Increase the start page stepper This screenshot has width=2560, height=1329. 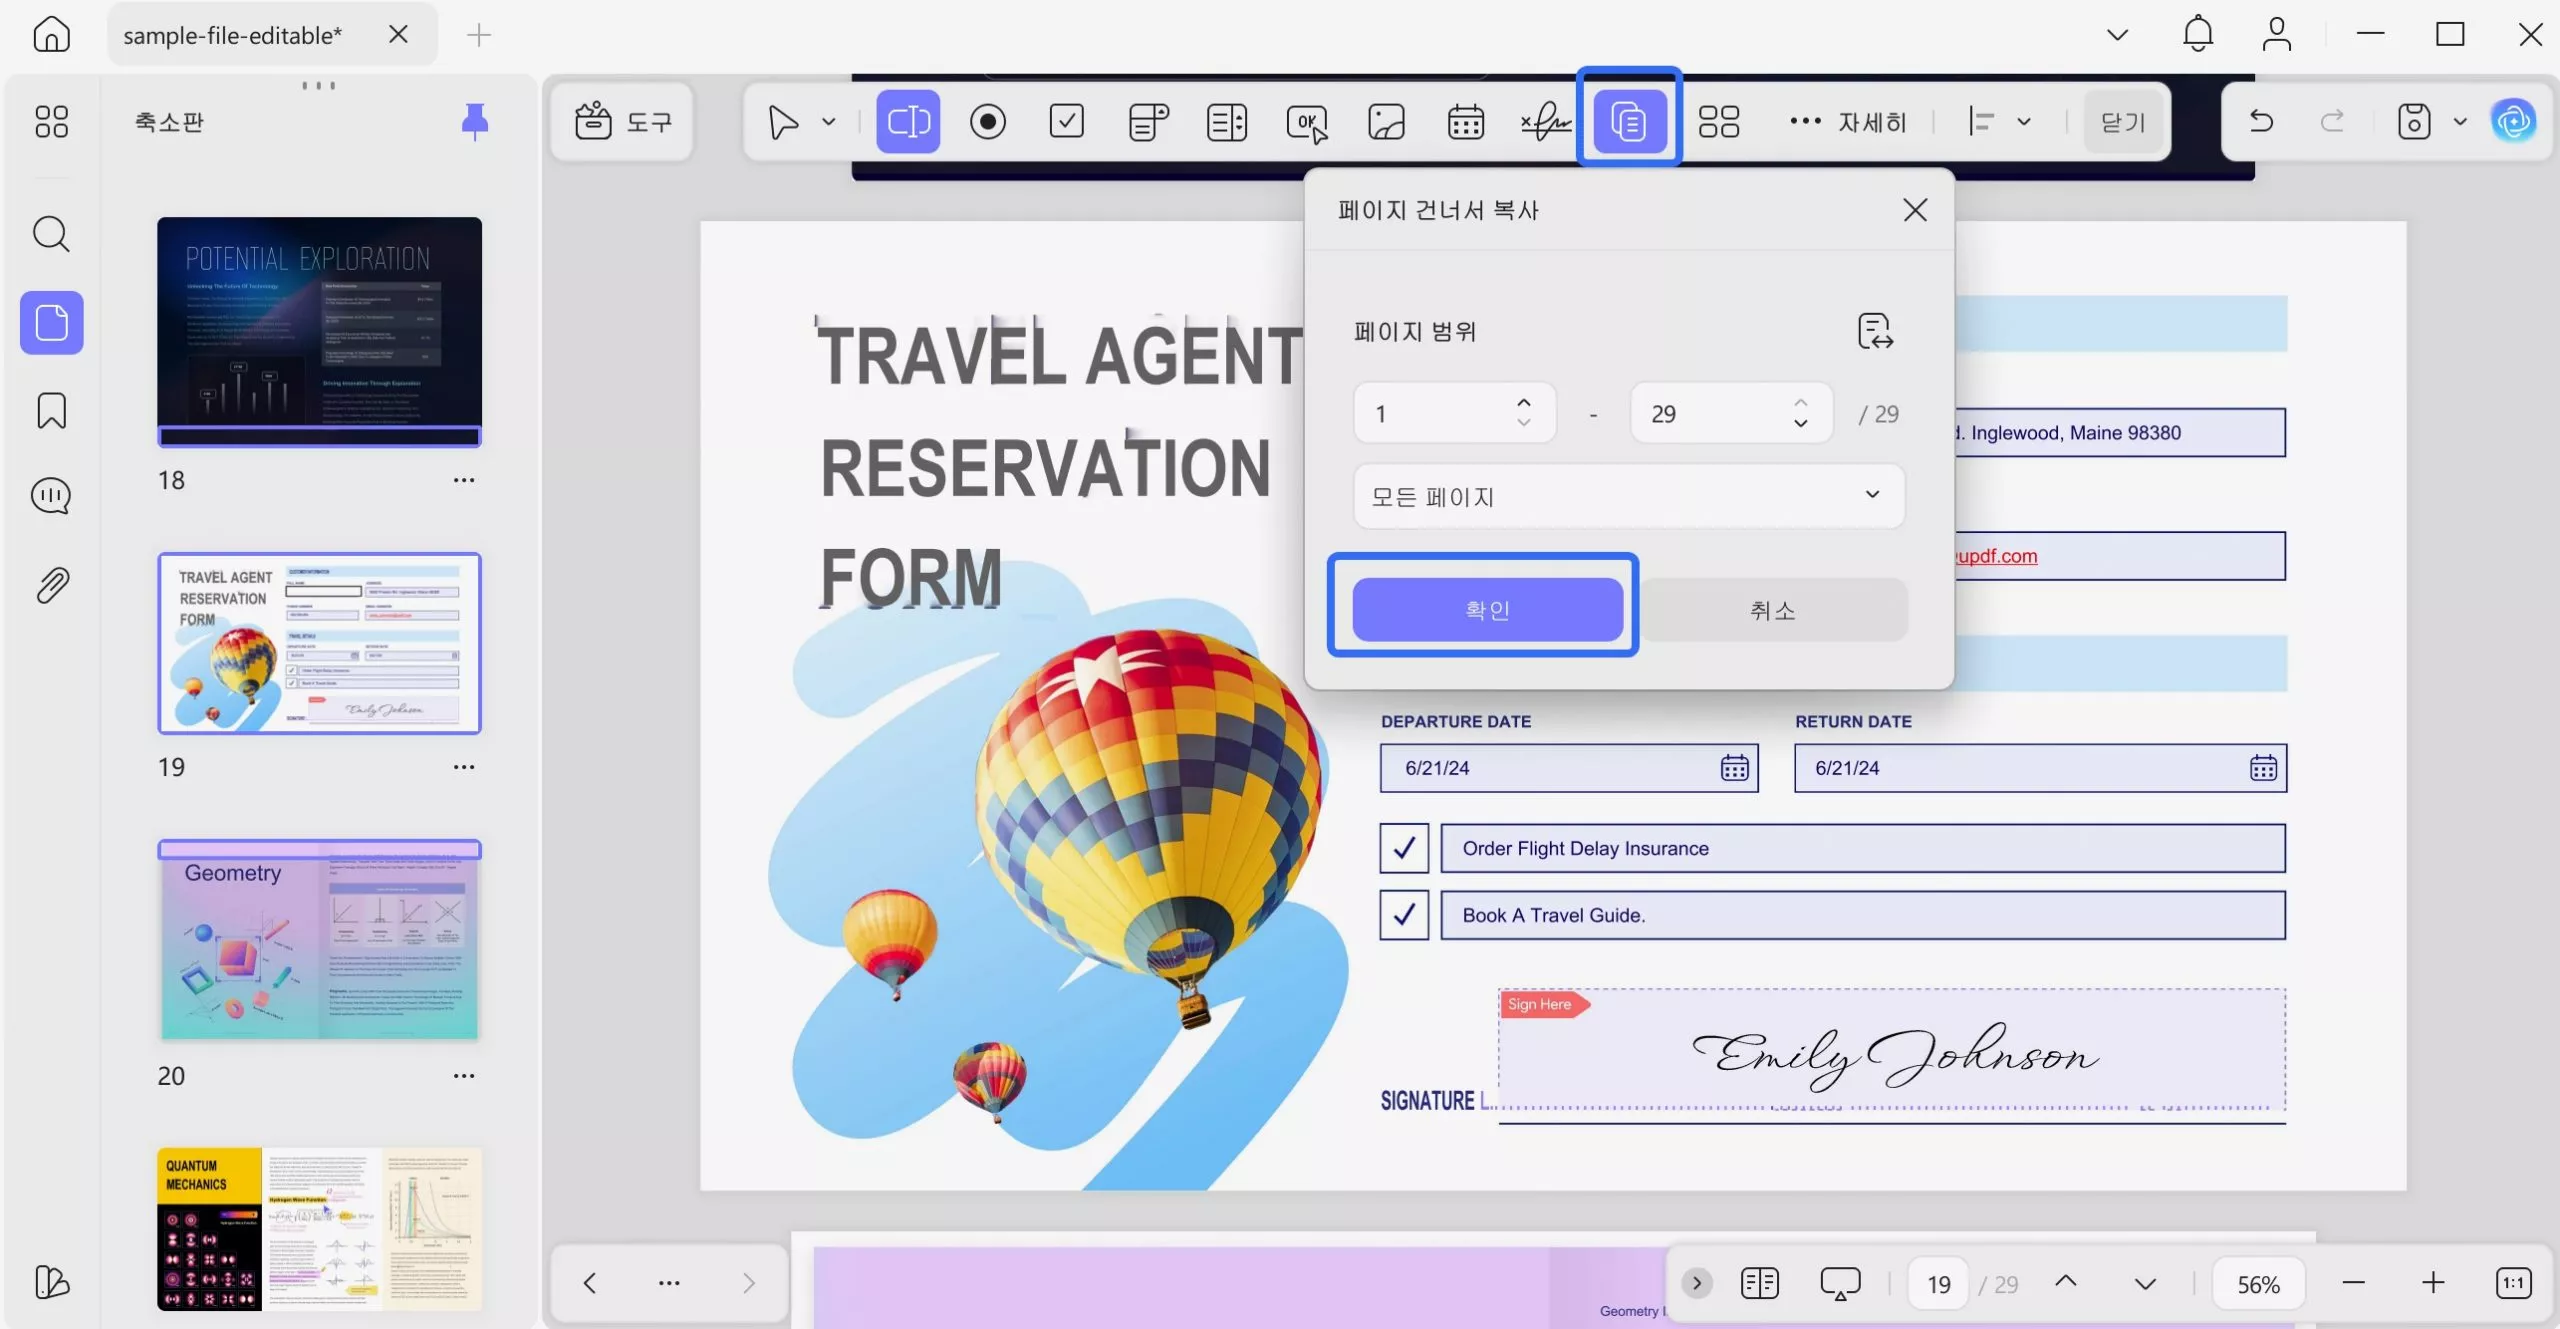pos(1524,403)
